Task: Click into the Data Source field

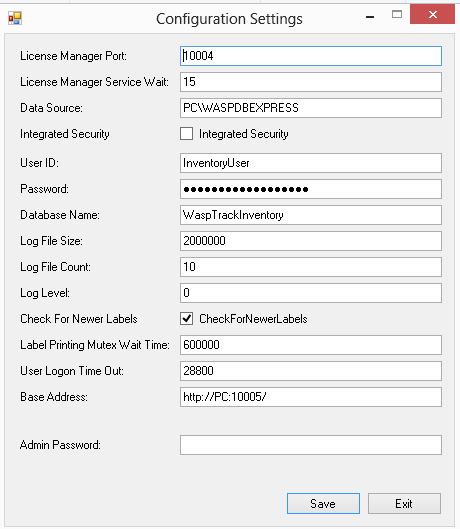Action: tap(310, 108)
